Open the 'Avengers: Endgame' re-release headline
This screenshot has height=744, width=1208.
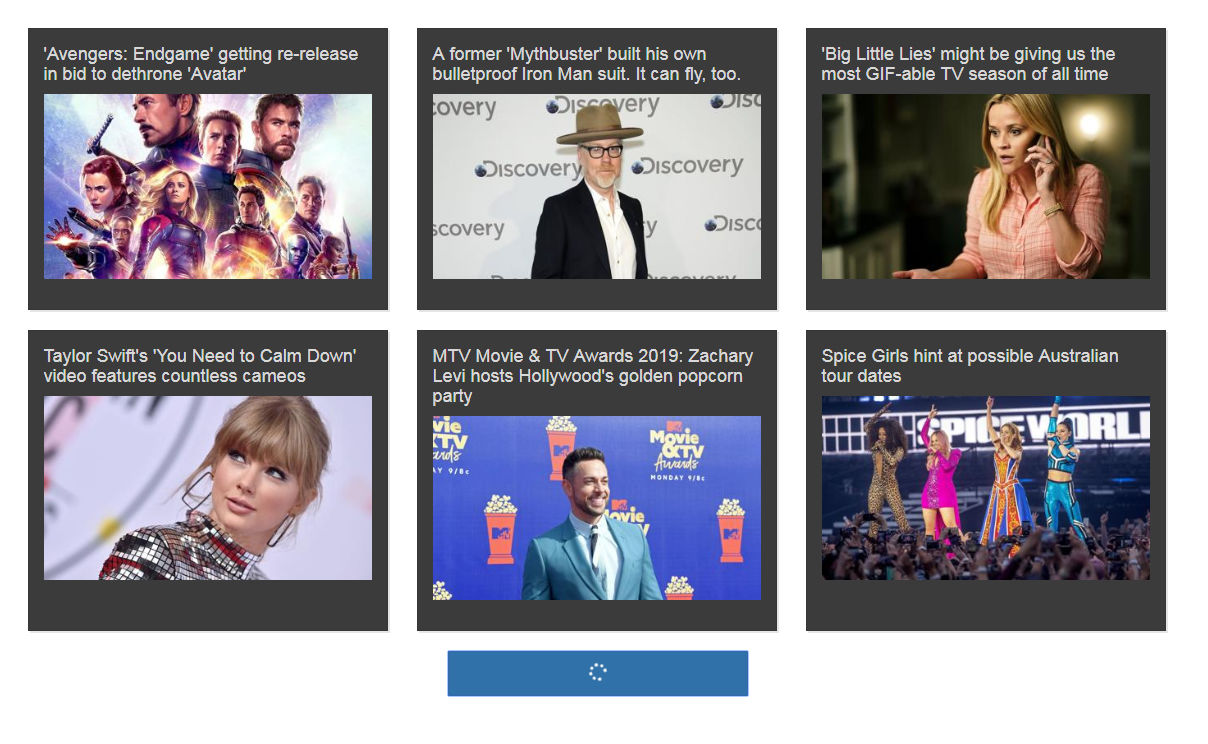coord(201,64)
